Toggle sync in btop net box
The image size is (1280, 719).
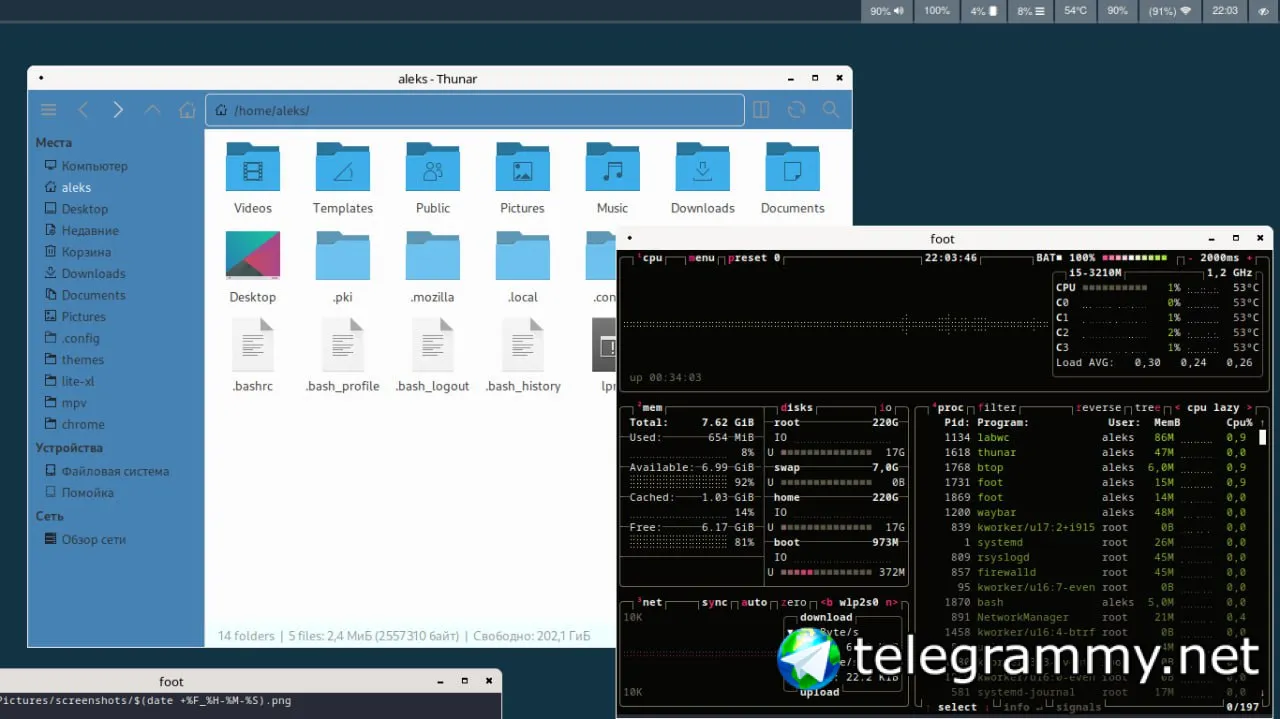715,602
